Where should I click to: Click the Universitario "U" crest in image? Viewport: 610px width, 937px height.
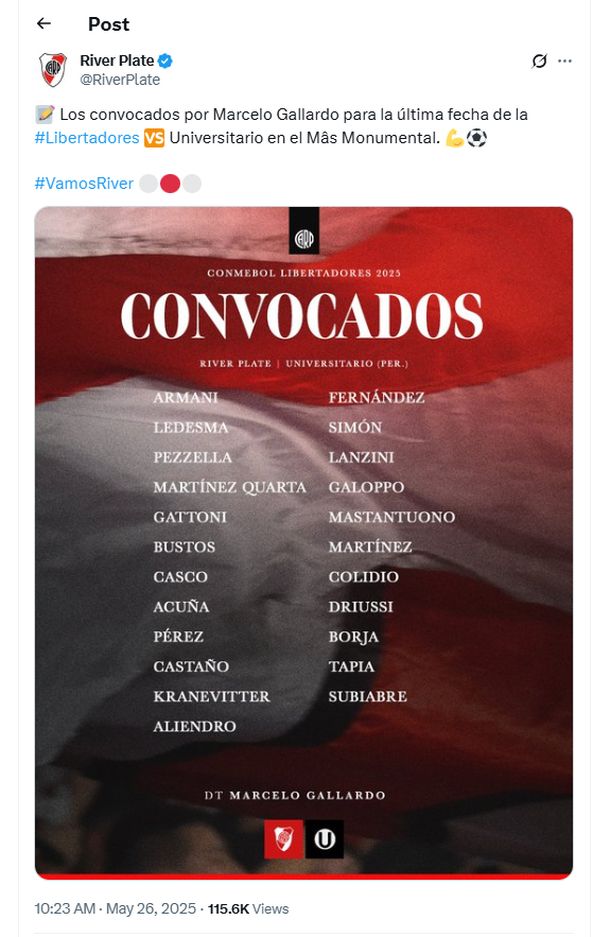(324, 840)
